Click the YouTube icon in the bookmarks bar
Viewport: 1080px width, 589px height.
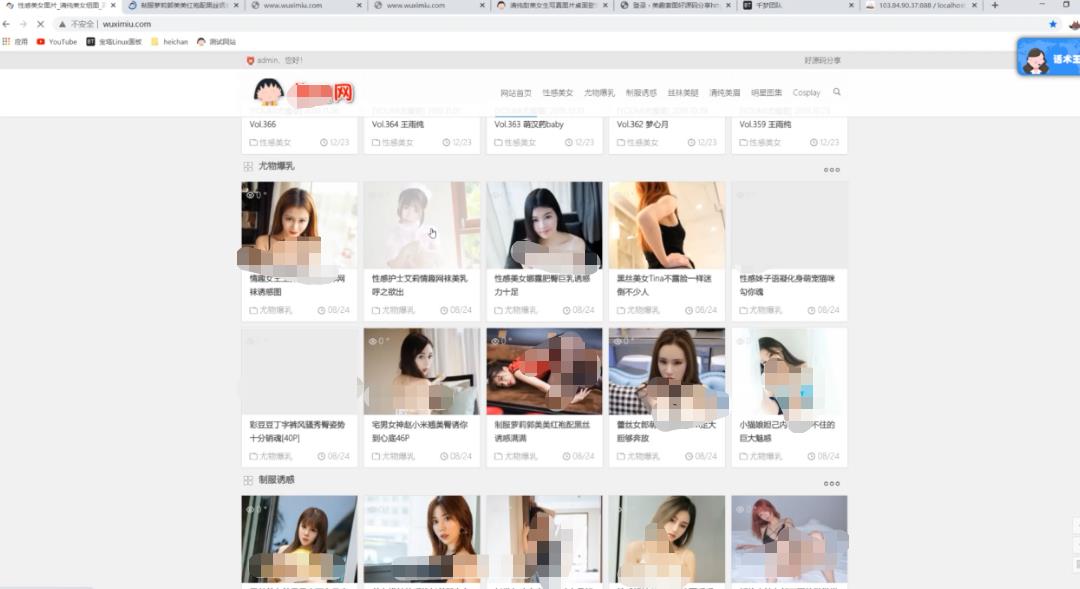[40, 41]
